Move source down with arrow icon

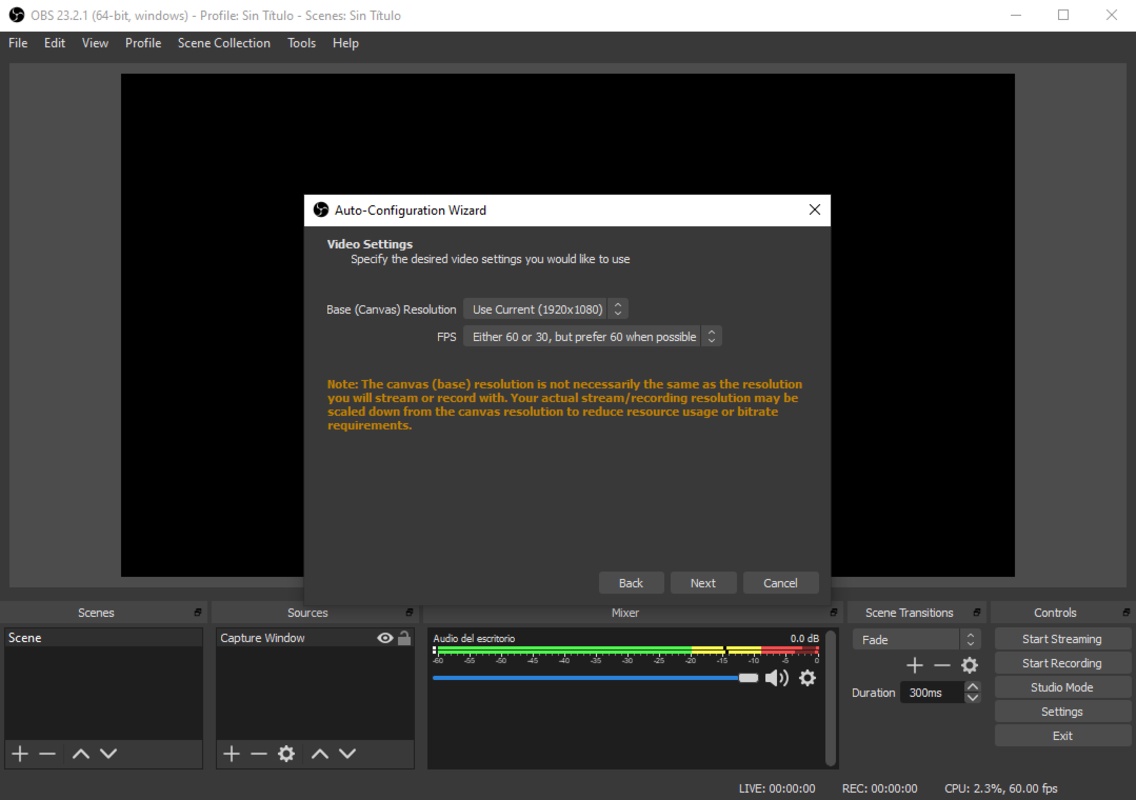pyautogui.click(x=347, y=754)
